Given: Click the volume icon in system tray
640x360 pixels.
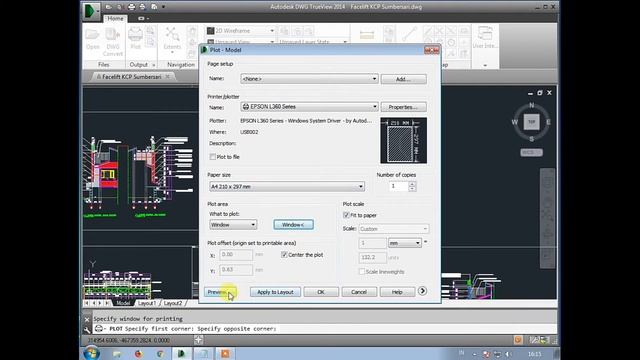Looking at the screenshot, I should point(508,354).
